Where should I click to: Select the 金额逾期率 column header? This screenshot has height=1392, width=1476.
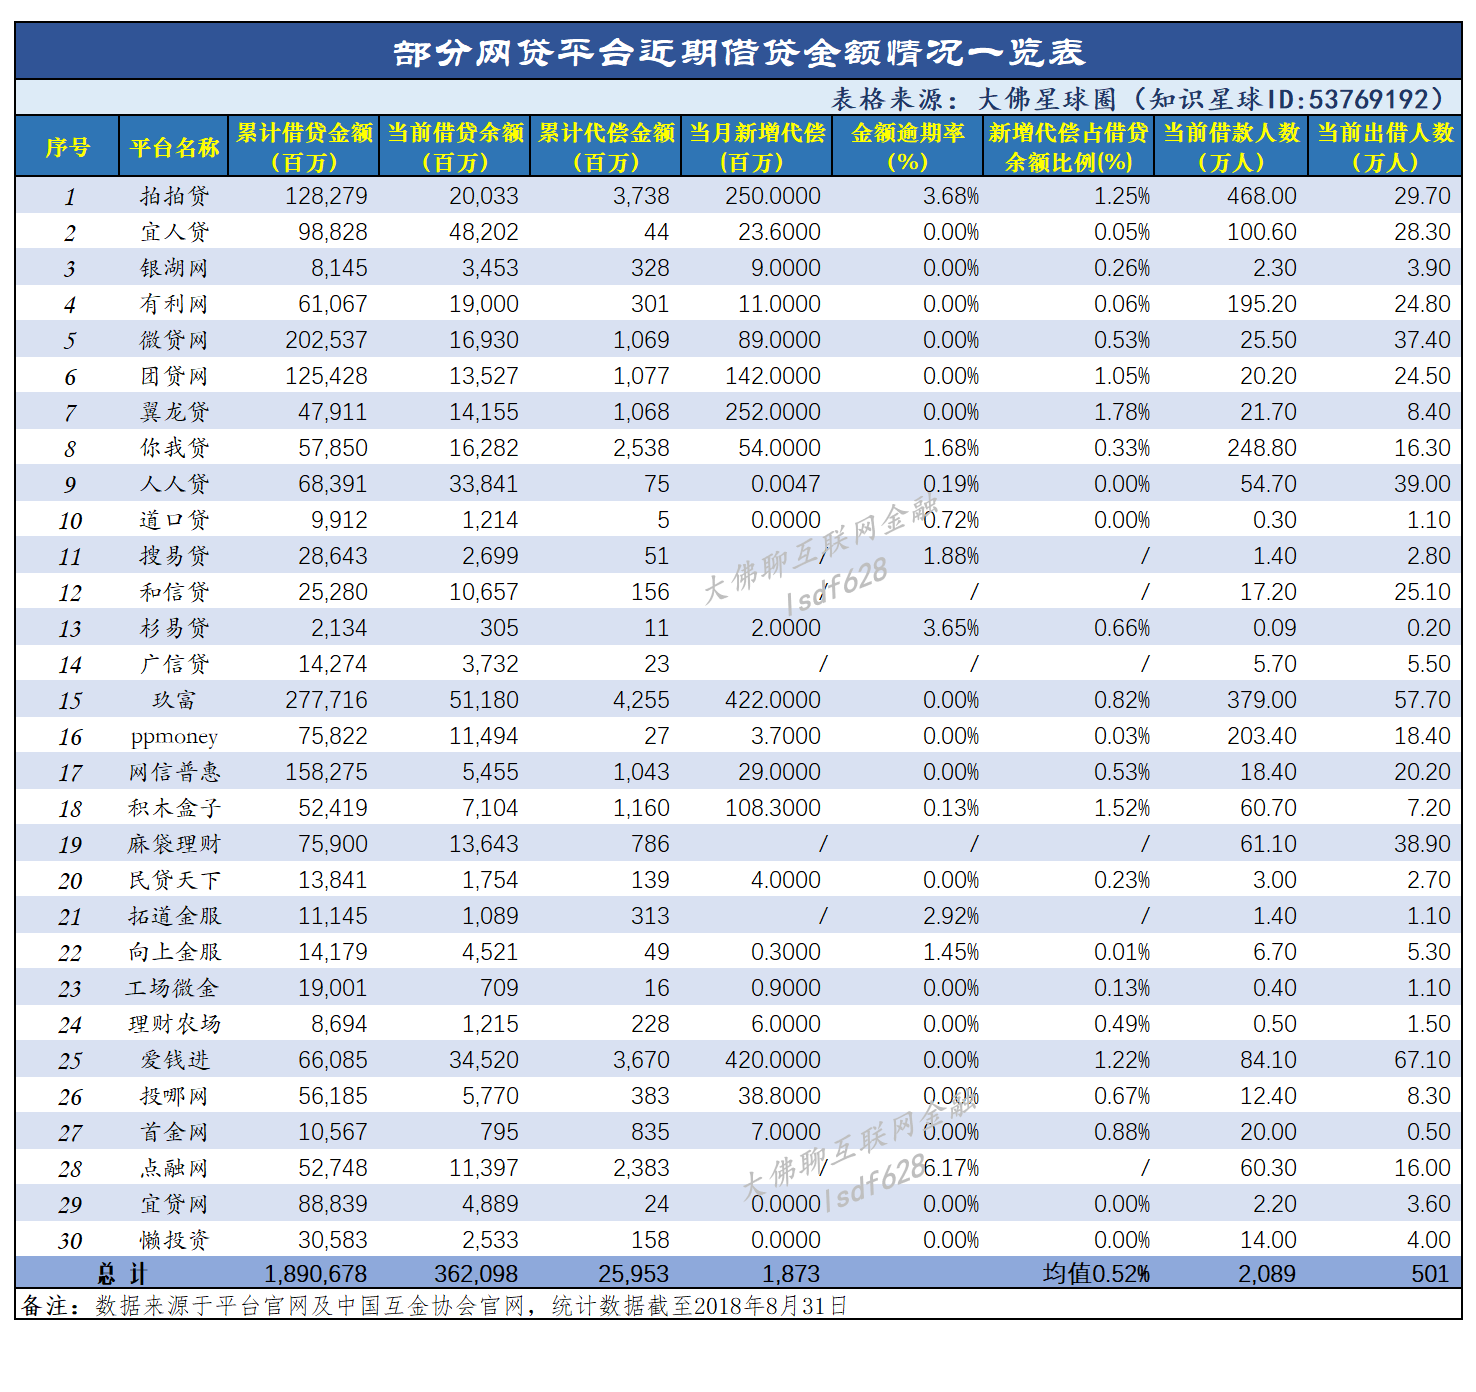click(x=907, y=147)
